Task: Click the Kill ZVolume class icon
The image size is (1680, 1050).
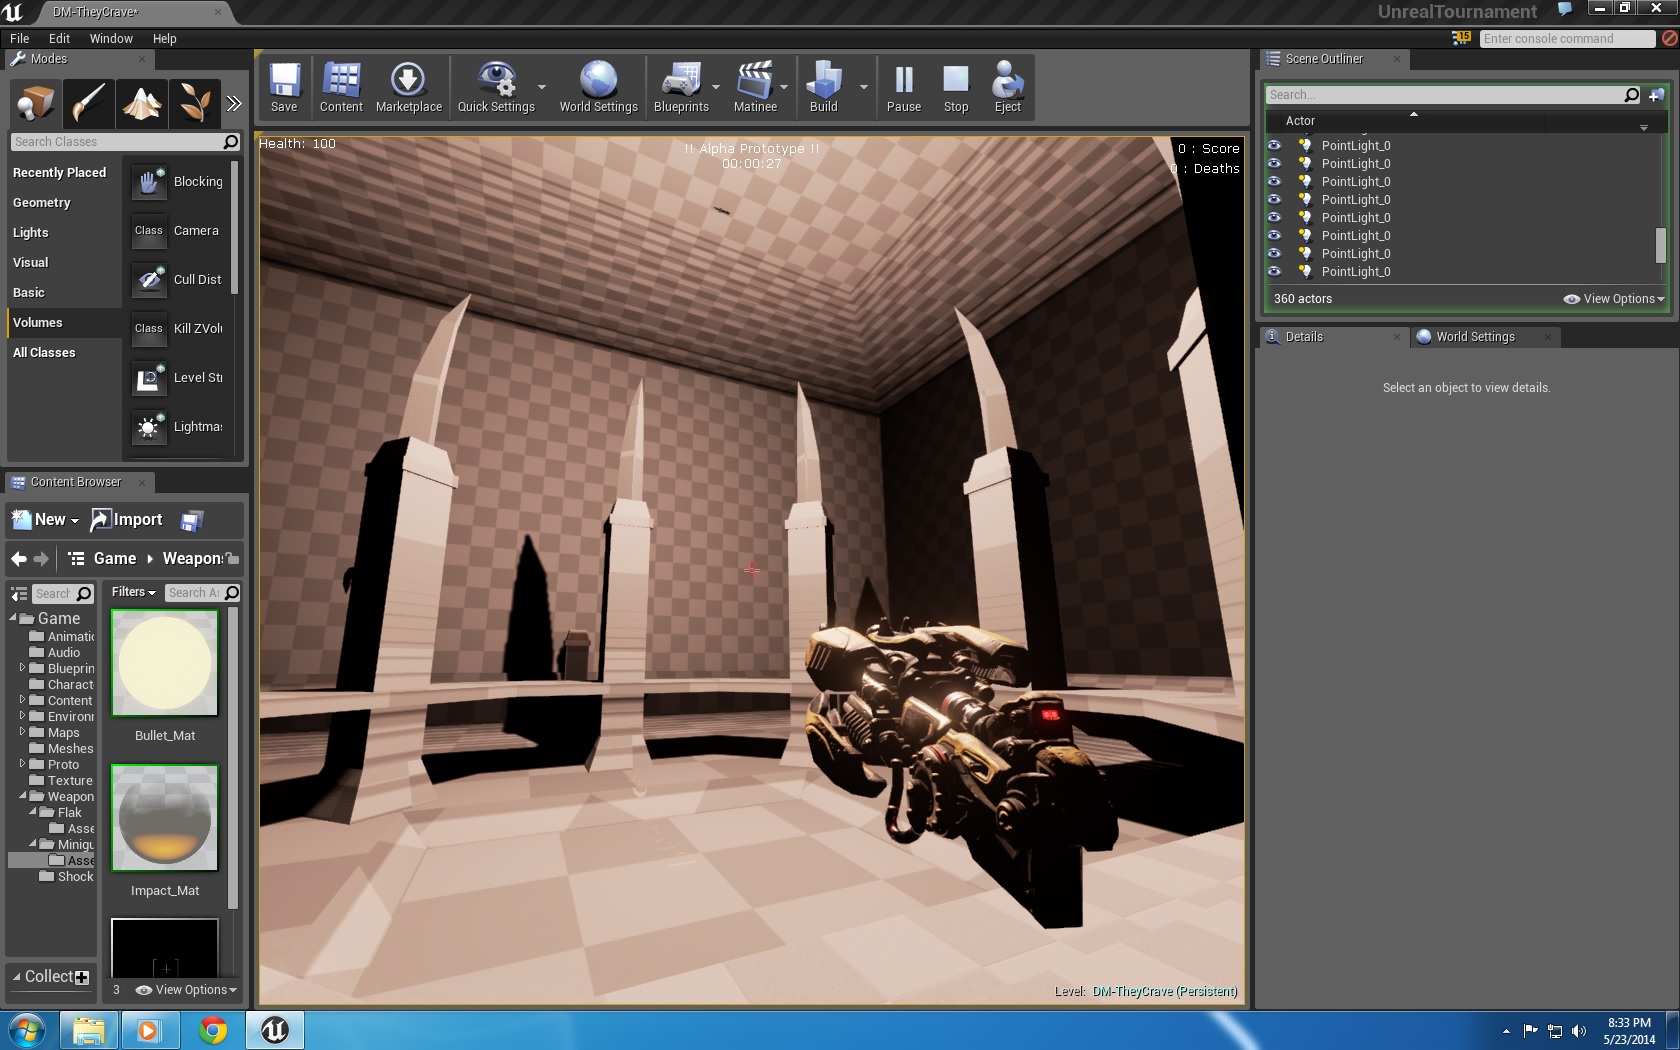Action: coord(149,329)
